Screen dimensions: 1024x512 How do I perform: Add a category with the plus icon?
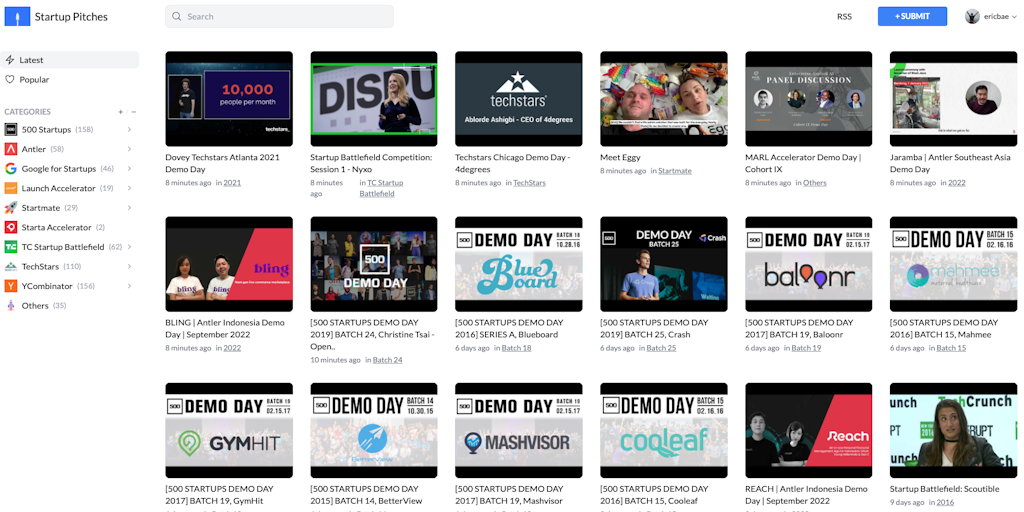[120, 112]
